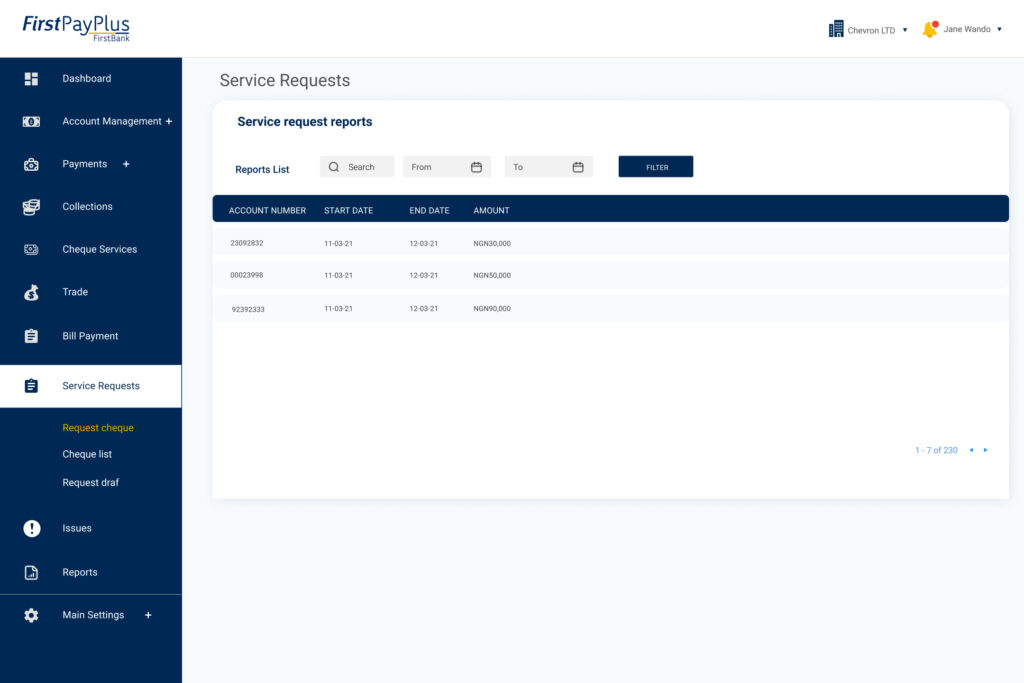Open the To date calendar picker
Viewport: 1024px width, 683px height.
coord(578,167)
